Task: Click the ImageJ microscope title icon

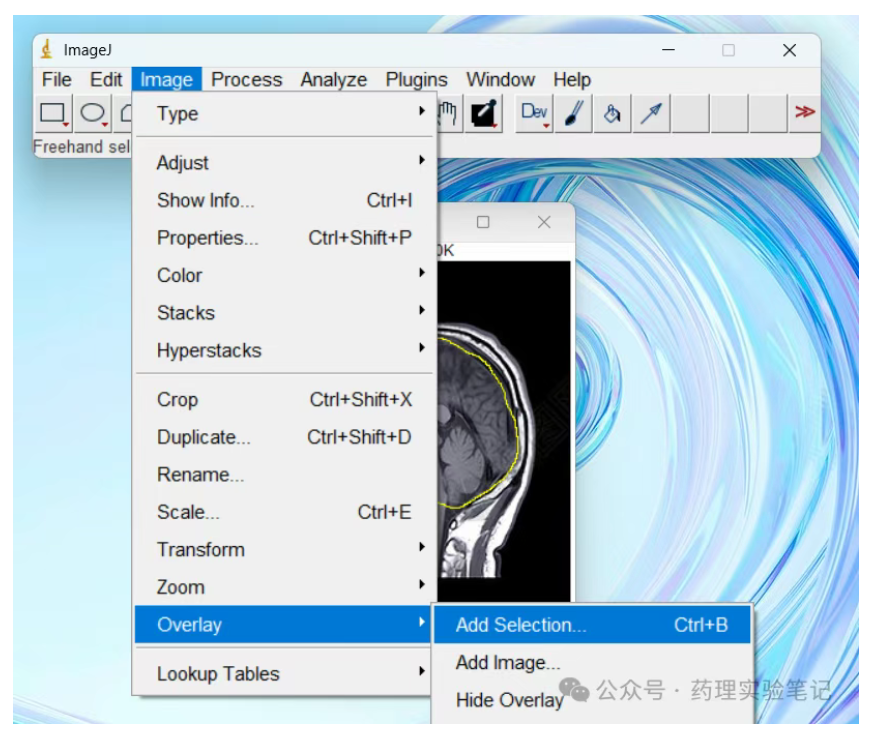Action: pos(47,49)
